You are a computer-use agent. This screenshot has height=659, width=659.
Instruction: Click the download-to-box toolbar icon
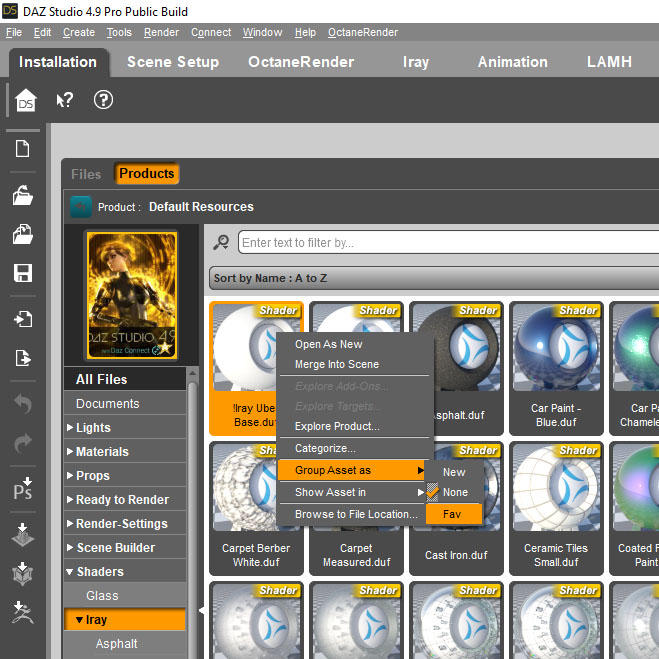coord(22,573)
